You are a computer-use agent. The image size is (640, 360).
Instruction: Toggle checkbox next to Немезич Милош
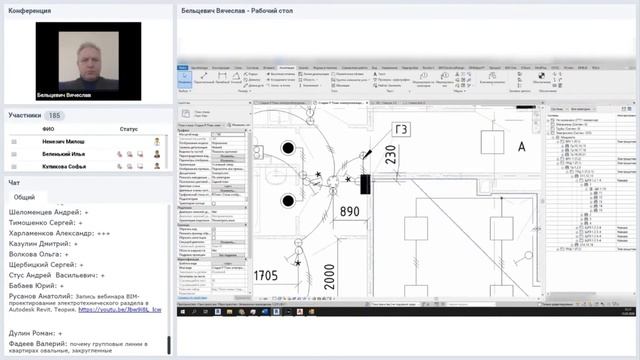point(14,142)
